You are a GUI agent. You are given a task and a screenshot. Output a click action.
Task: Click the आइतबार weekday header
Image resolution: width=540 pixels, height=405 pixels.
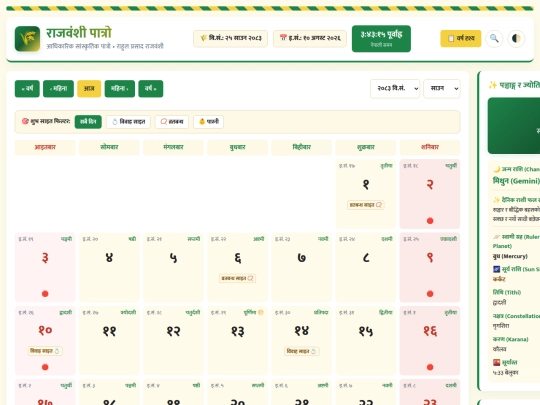(45, 147)
